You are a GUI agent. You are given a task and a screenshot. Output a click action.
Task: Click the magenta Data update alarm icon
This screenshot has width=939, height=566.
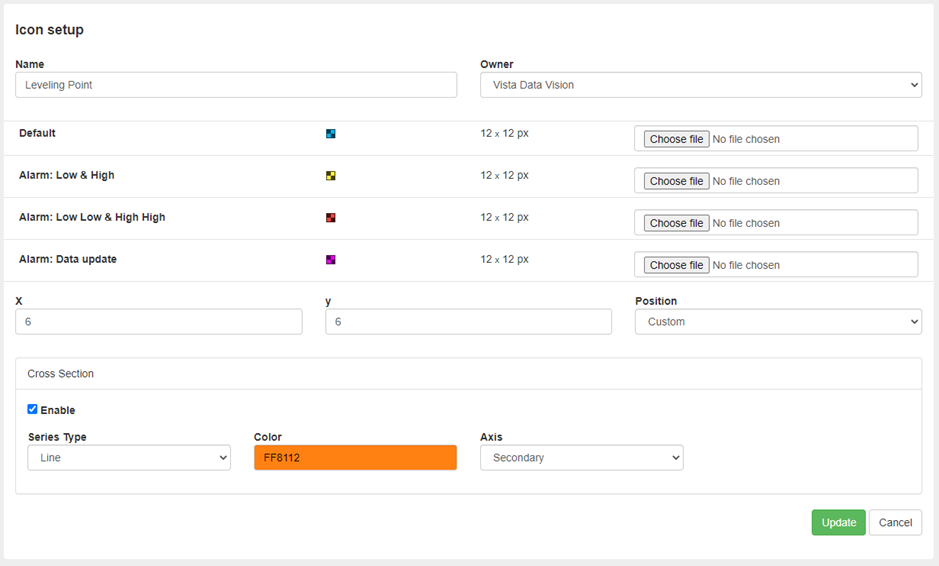[x=331, y=259]
